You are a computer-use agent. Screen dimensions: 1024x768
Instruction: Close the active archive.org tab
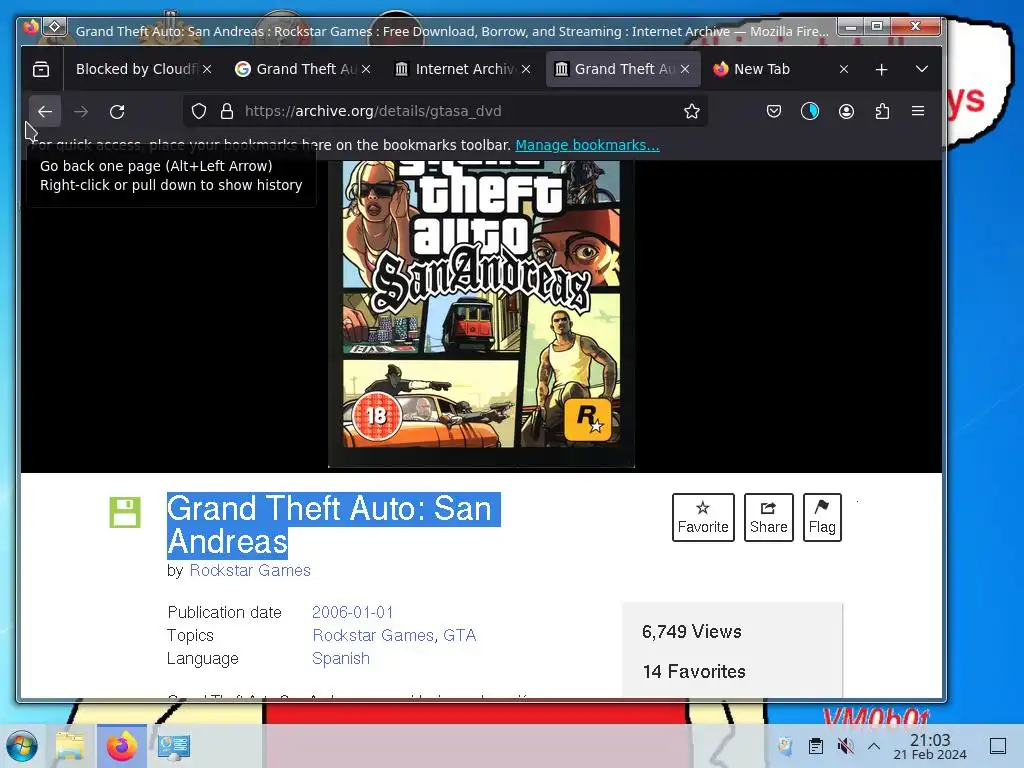pyautogui.click(x=685, y=69)
